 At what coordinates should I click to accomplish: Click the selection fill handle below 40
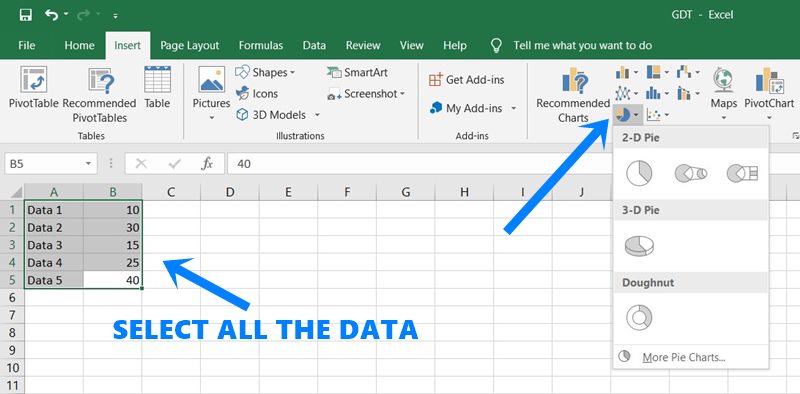[x=142, y=289]
